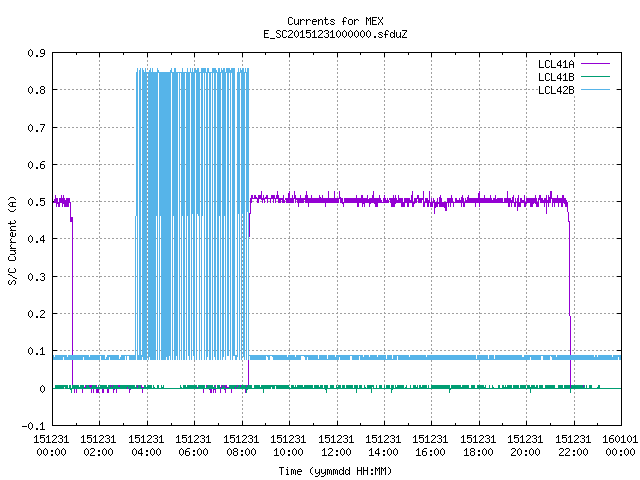This screenshot has width=640, height=480.
Task: Click the -0.1 y-axis tick label
Action: [33, 426]
